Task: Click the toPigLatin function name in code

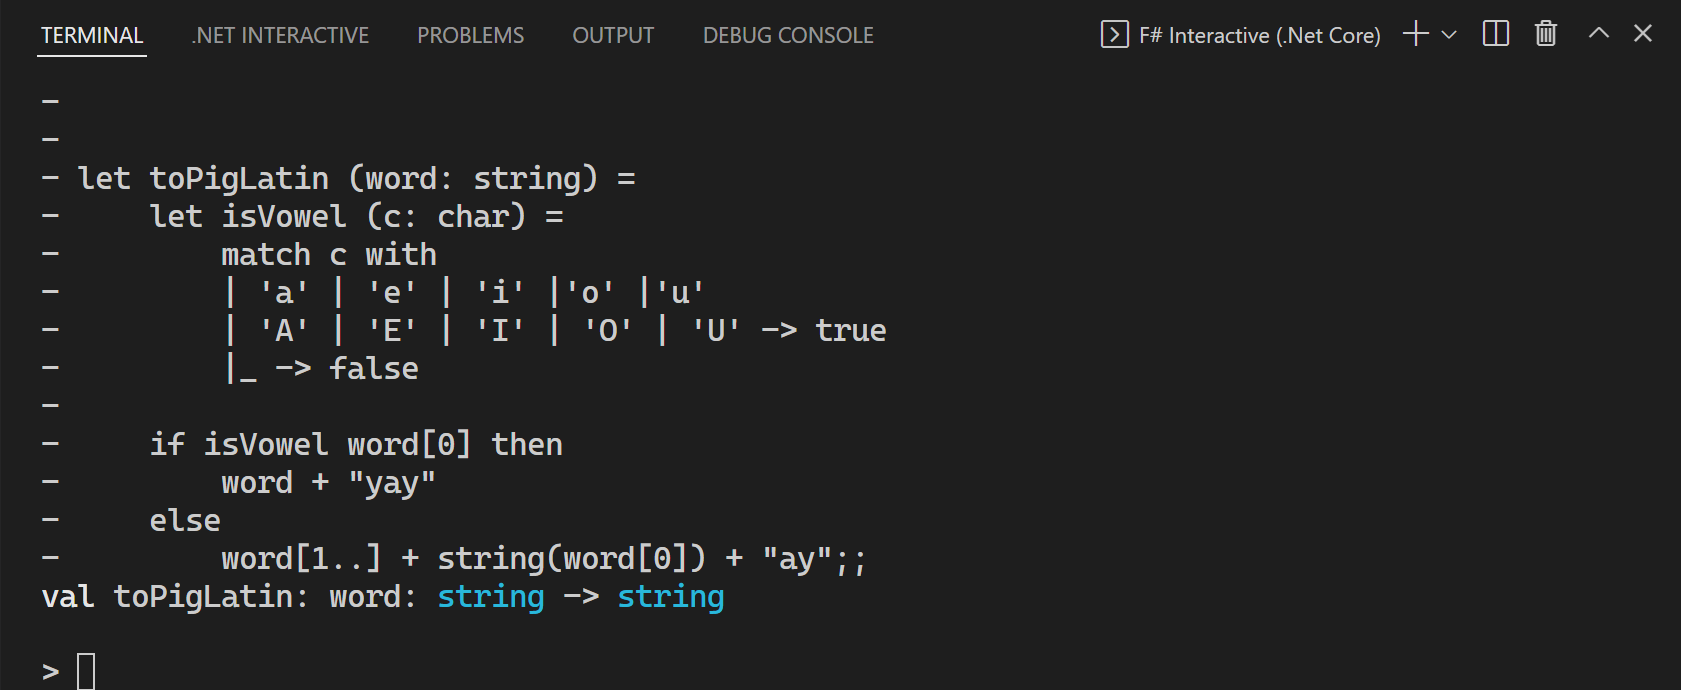Action: click(237, 177)
